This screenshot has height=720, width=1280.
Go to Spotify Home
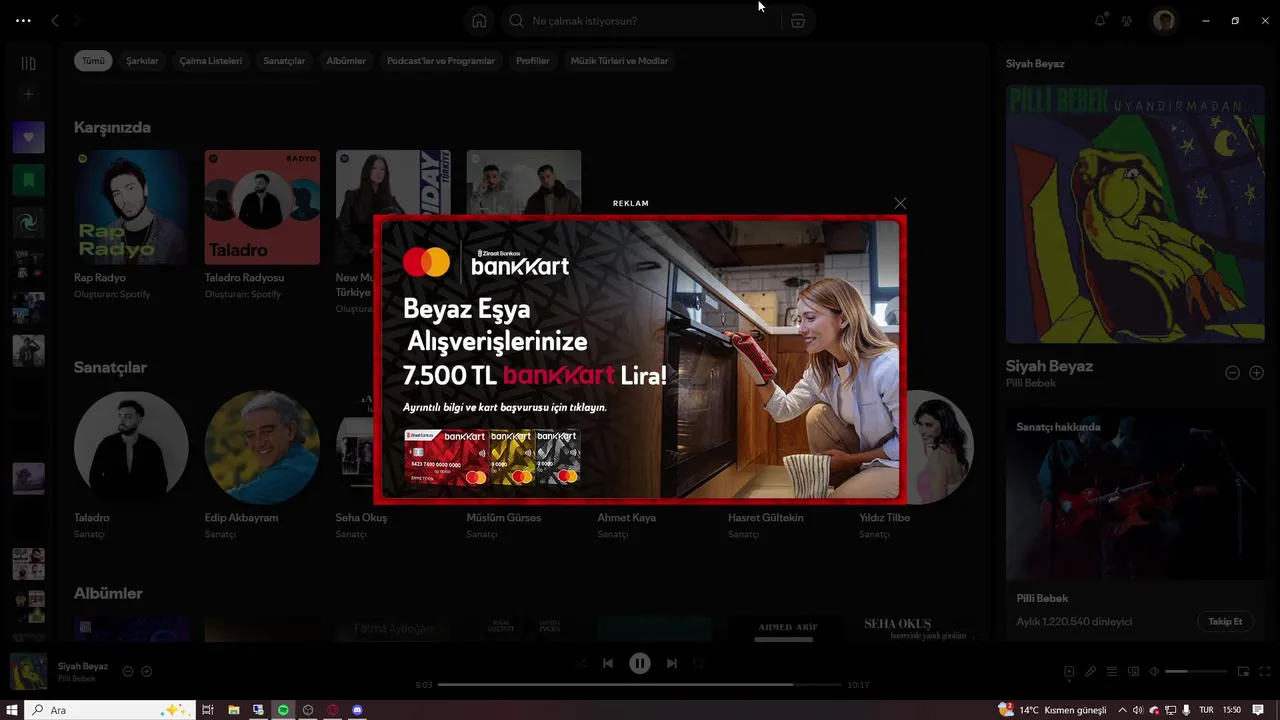click(x=479, y=21)
